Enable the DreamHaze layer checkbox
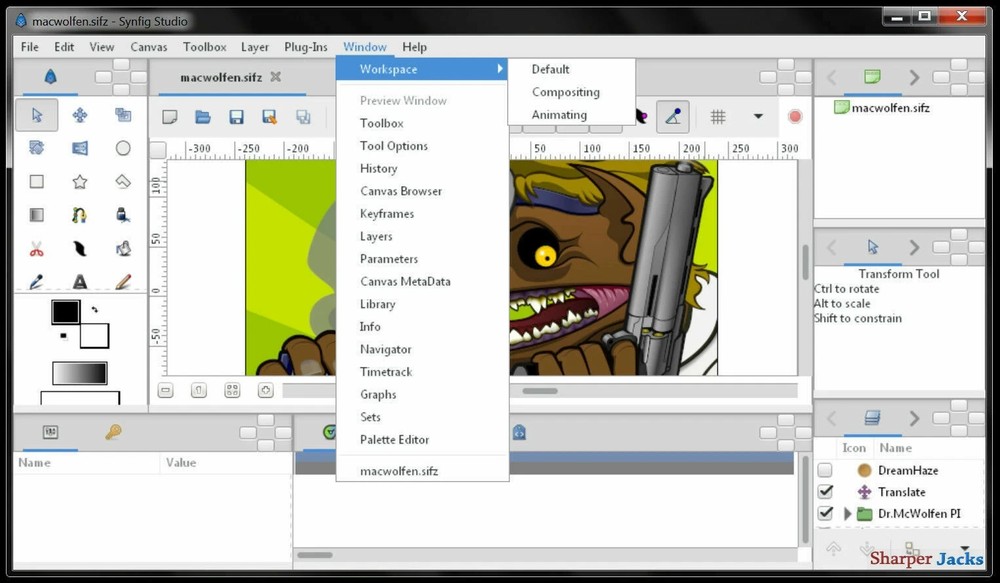This screenshot has height=583, width=1000. click(825, 471)
